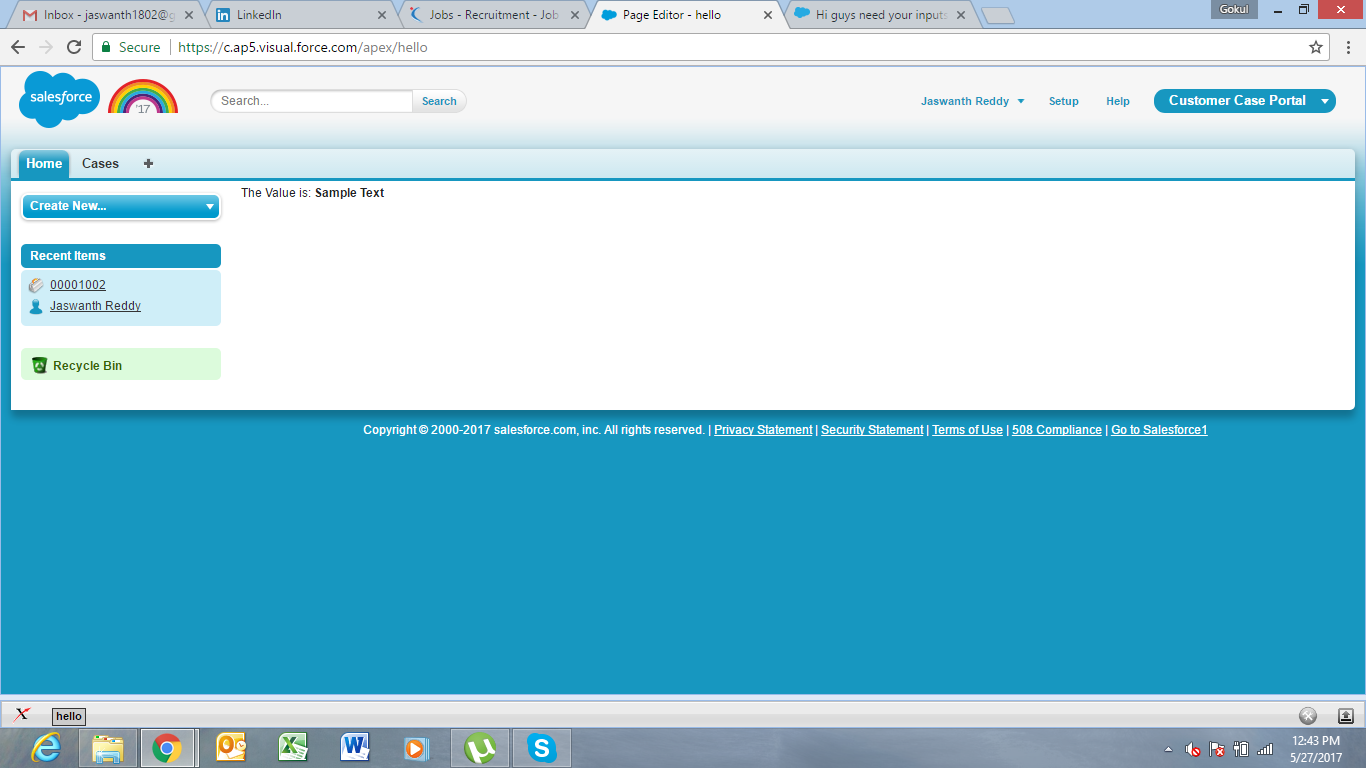Open the Customer Case Portal app menu
This screenshot has height=768, width=1366.
(1244, 100)
